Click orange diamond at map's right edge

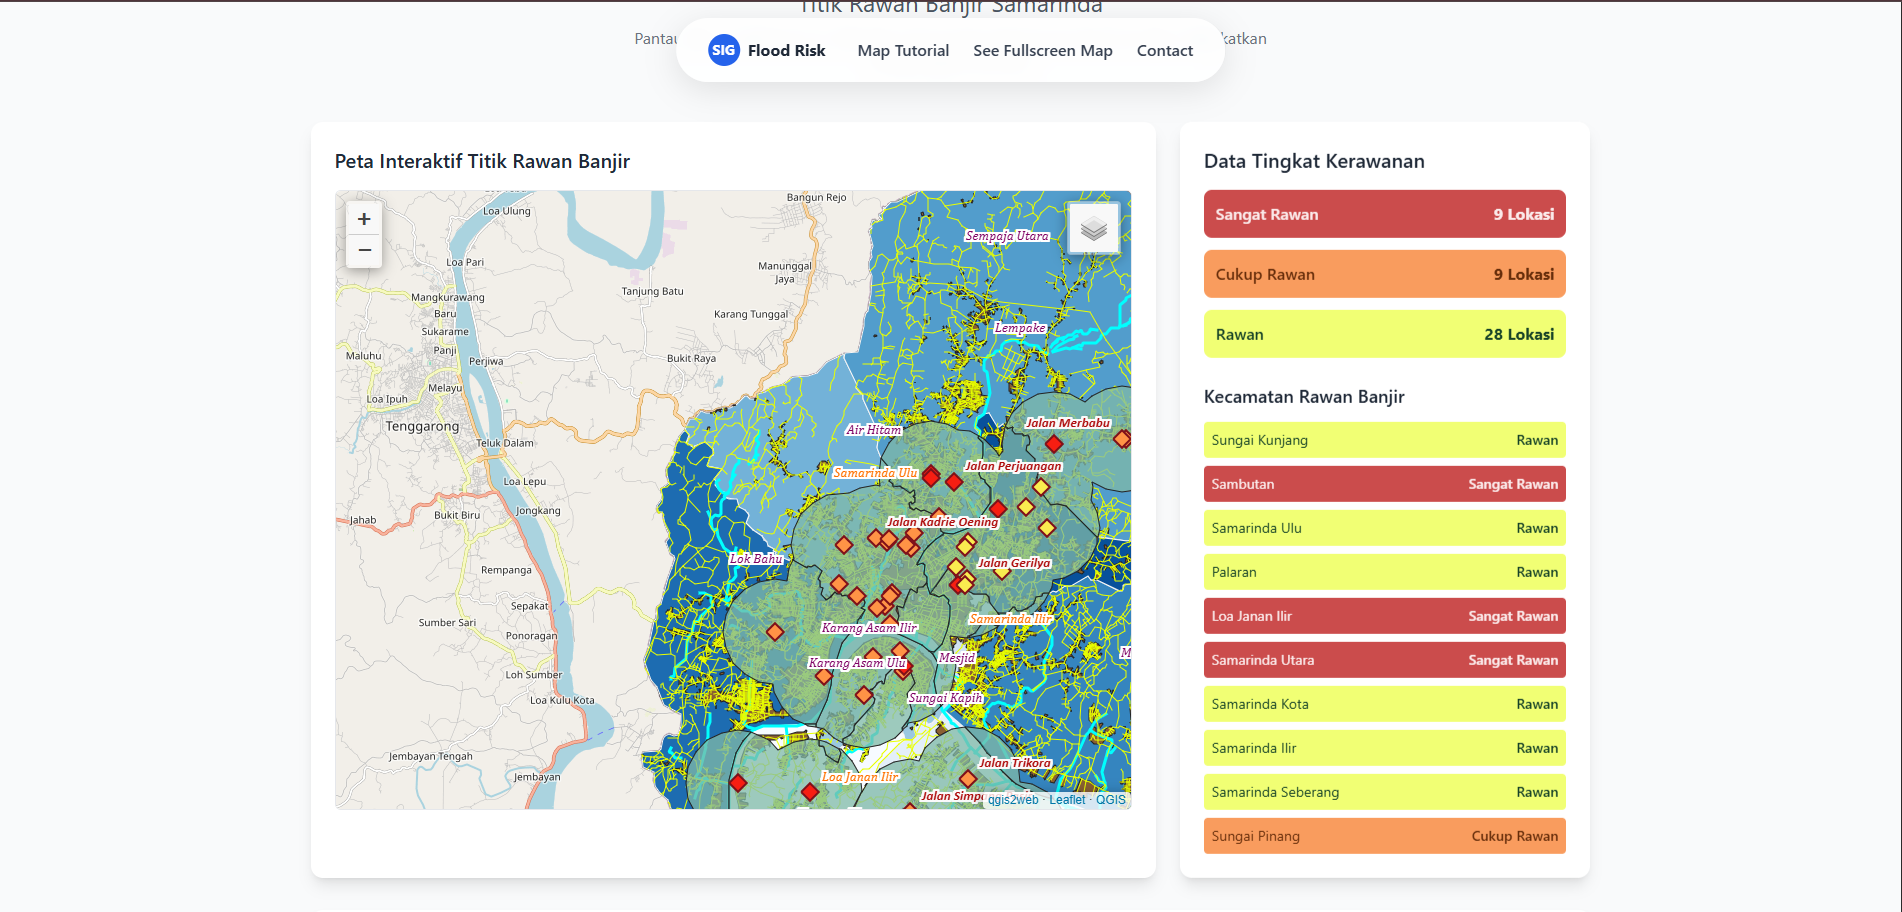(x=1122, y=439)
